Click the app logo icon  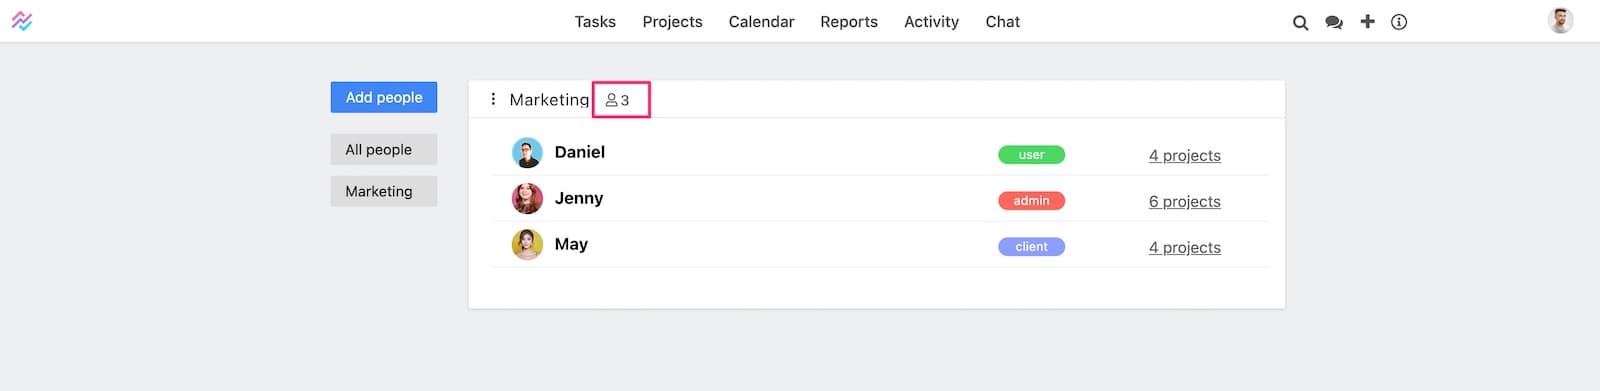pos(22,21)
